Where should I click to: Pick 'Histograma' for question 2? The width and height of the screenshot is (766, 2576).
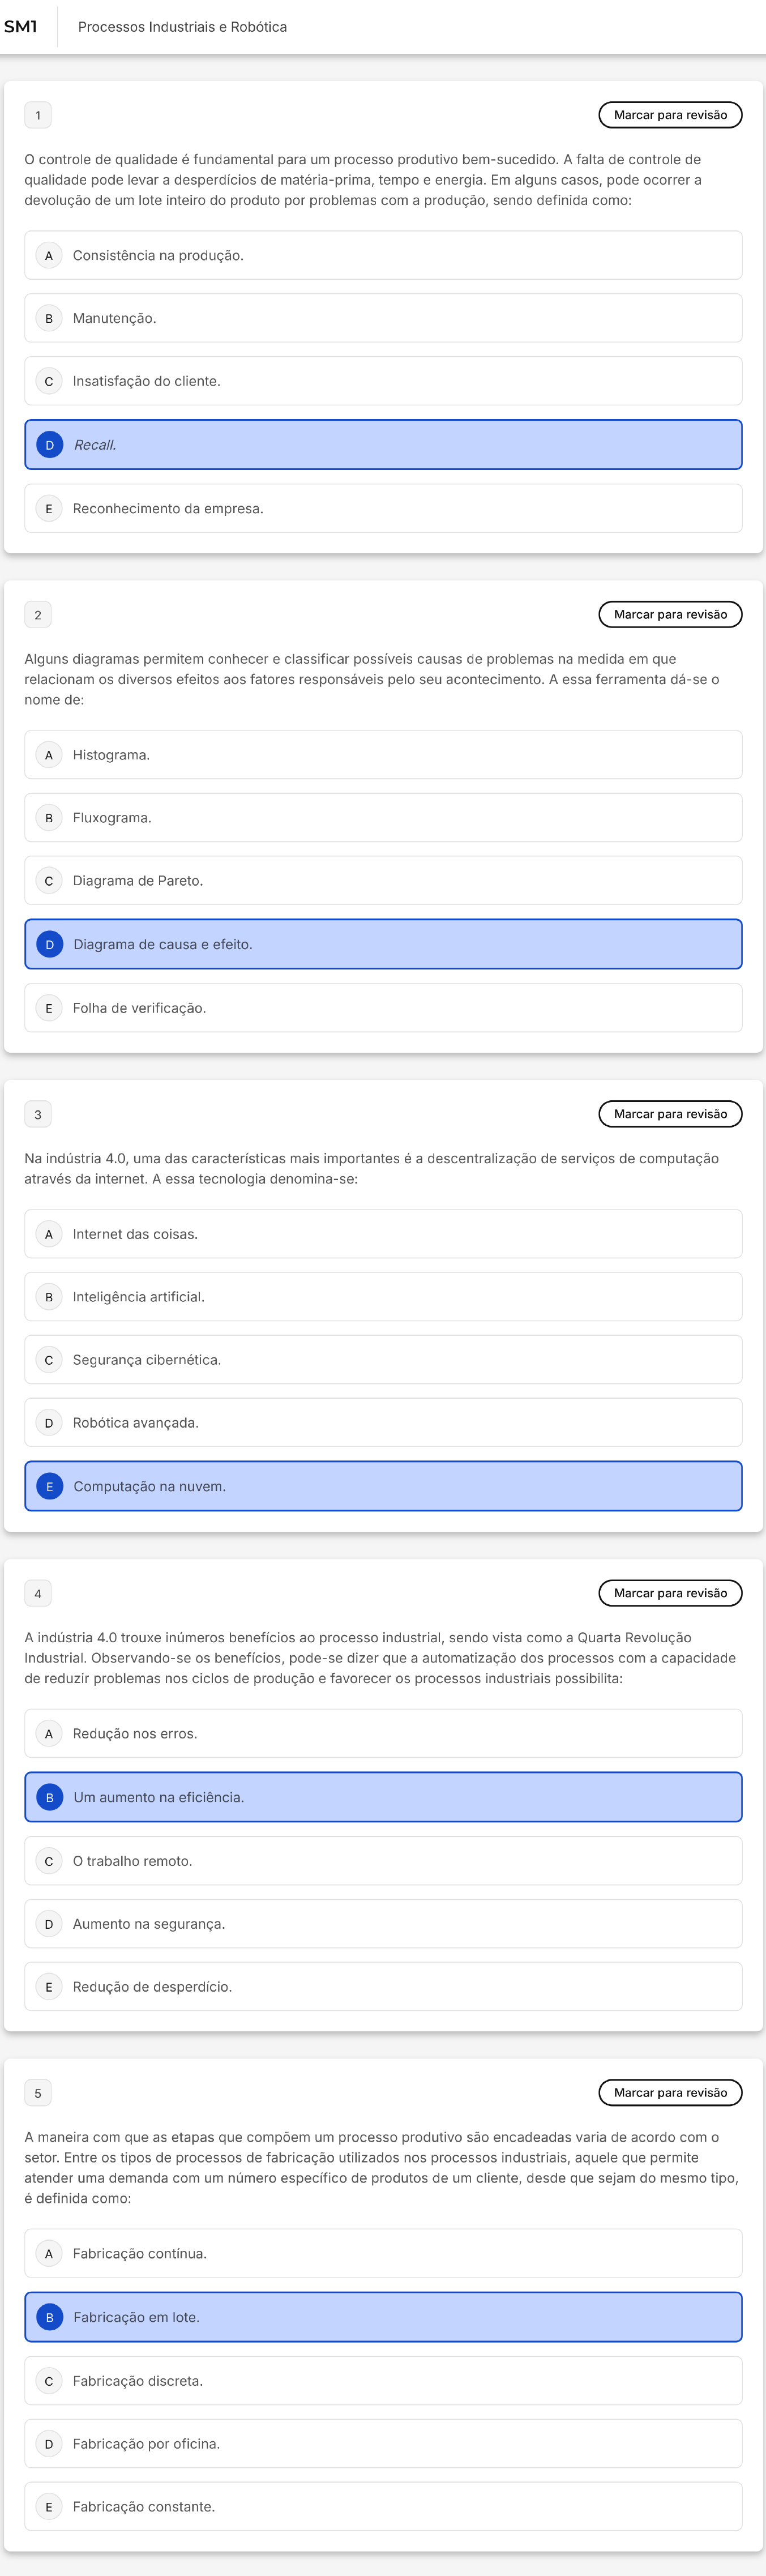tap(383, 755)
